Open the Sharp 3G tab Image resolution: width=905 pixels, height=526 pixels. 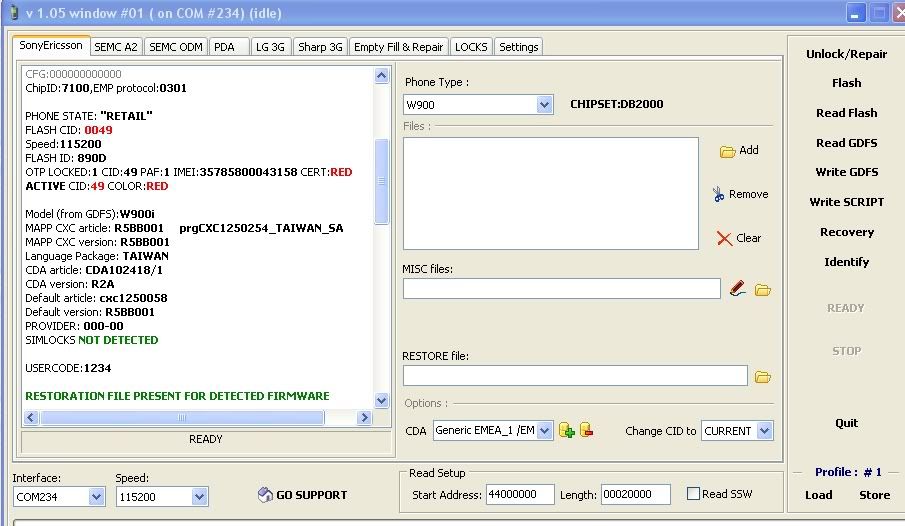320,47
